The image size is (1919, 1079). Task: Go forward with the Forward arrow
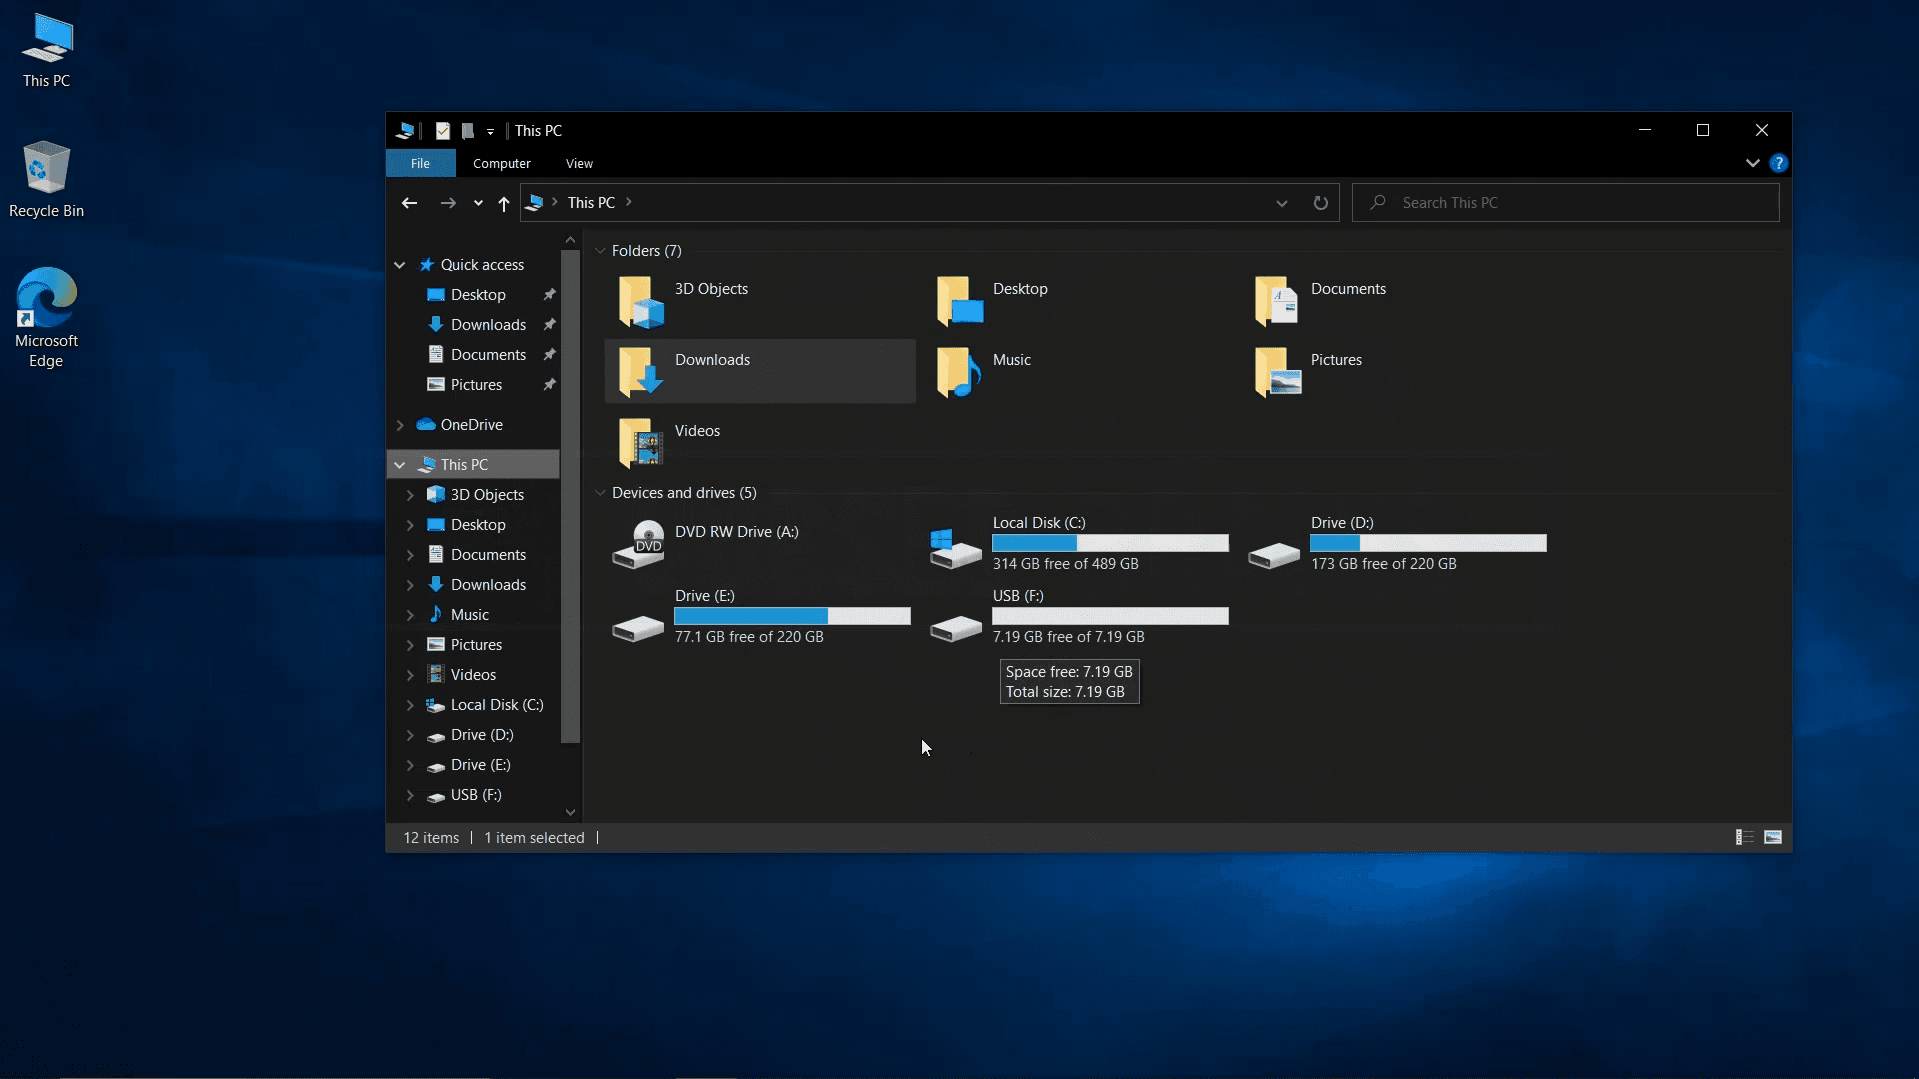coord(448,203)
